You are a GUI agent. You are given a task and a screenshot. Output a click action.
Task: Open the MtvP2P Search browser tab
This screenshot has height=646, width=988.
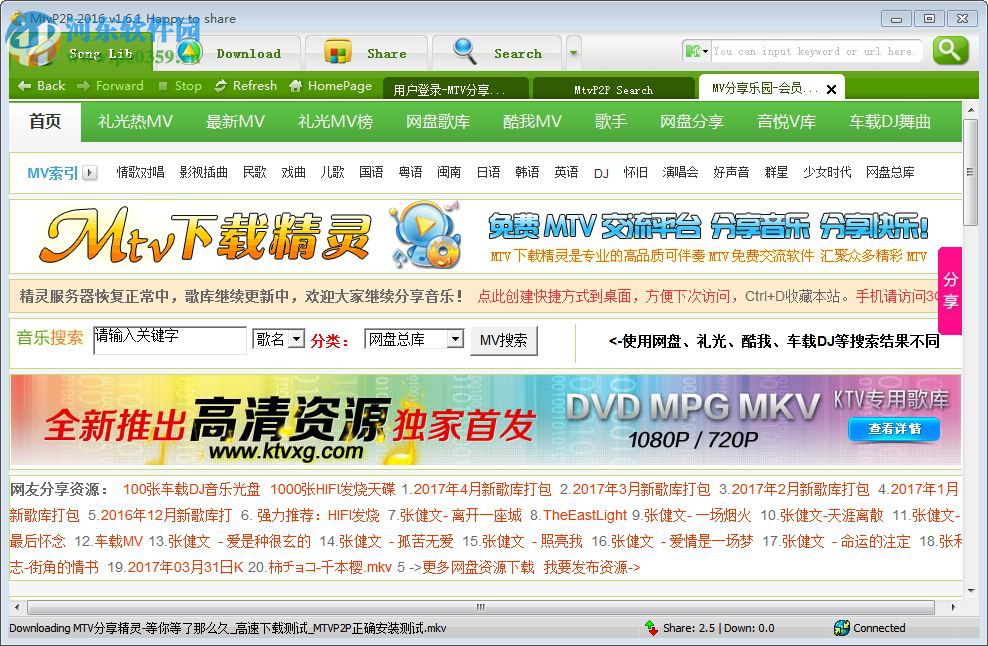click(613, 88)
